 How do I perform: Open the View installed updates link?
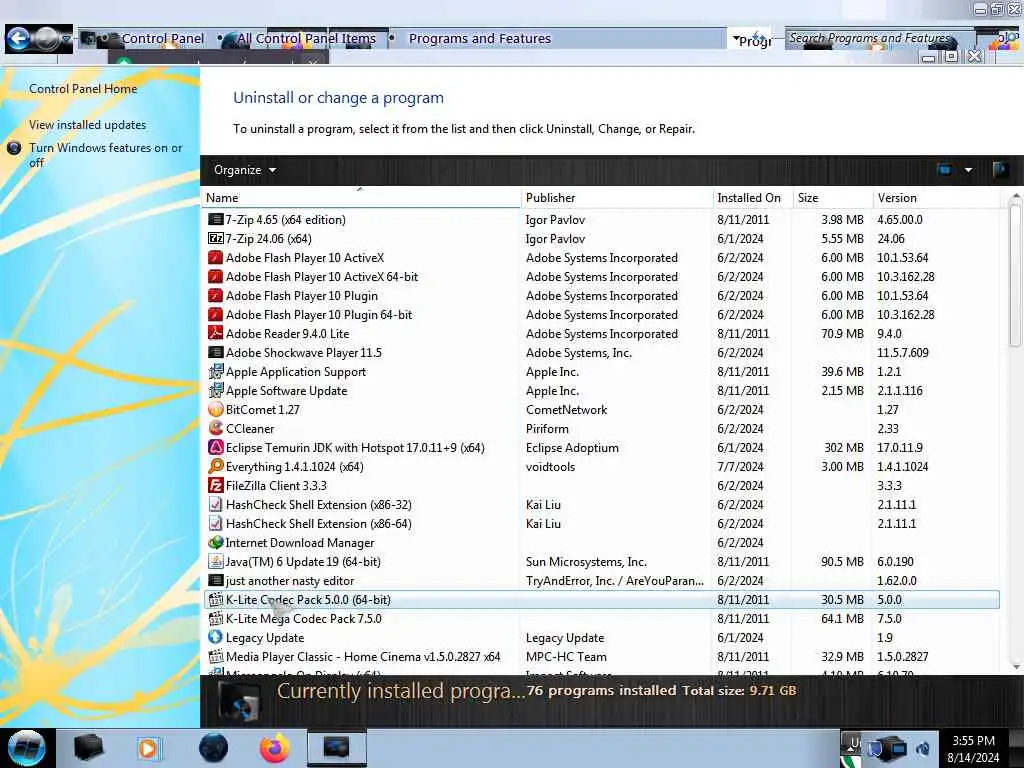pyautogui.click(x=88, y=124)
